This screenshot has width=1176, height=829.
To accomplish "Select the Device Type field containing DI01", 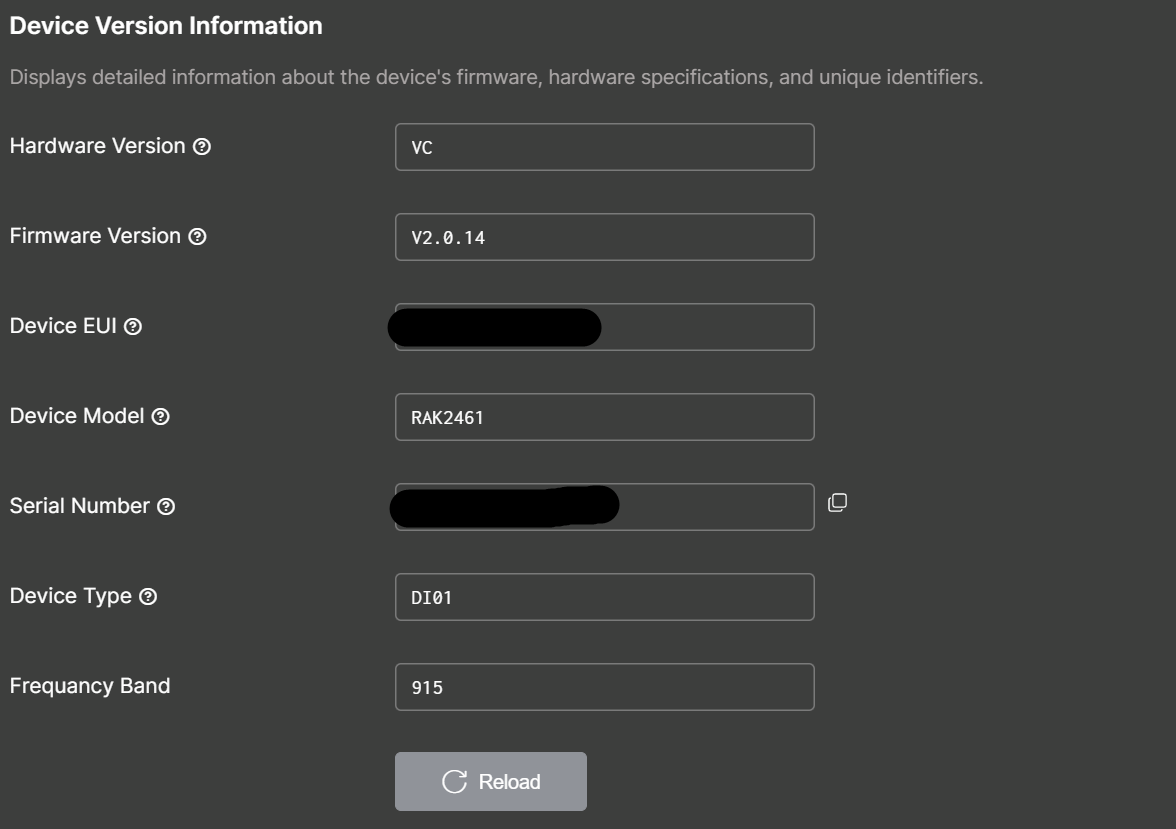I will (604, 597).
